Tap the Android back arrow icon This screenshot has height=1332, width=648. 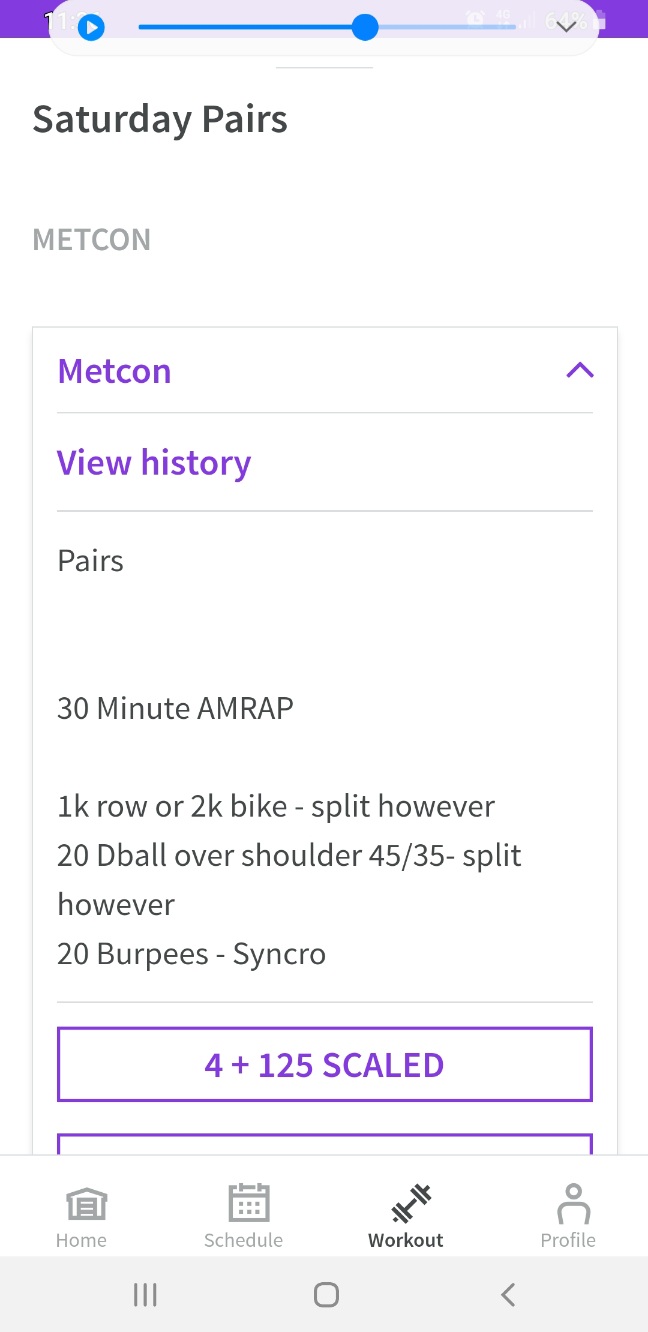pos(508,1295)
